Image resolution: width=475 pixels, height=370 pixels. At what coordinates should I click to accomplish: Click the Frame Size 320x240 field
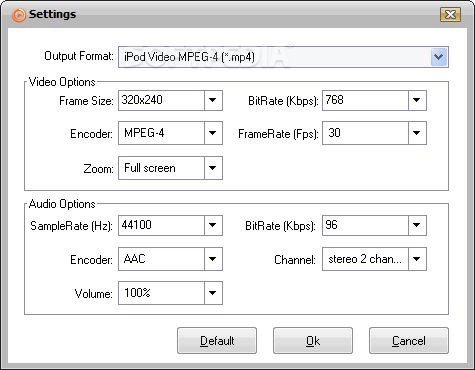161,100
